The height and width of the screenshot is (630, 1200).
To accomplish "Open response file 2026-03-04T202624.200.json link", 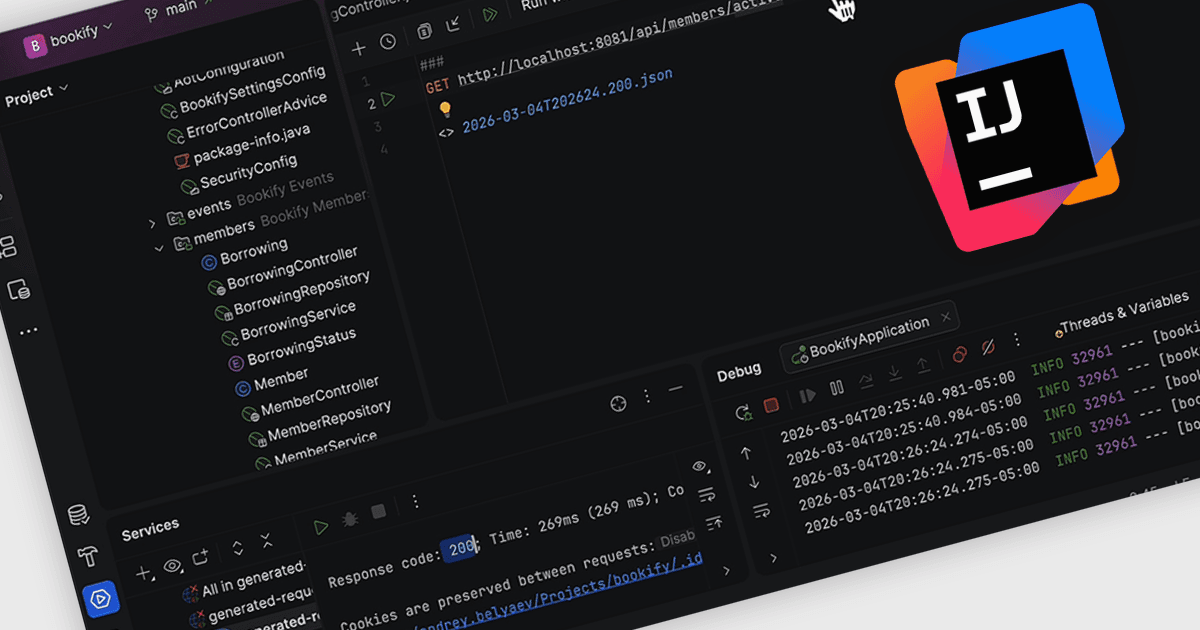I will coord(567,102).
